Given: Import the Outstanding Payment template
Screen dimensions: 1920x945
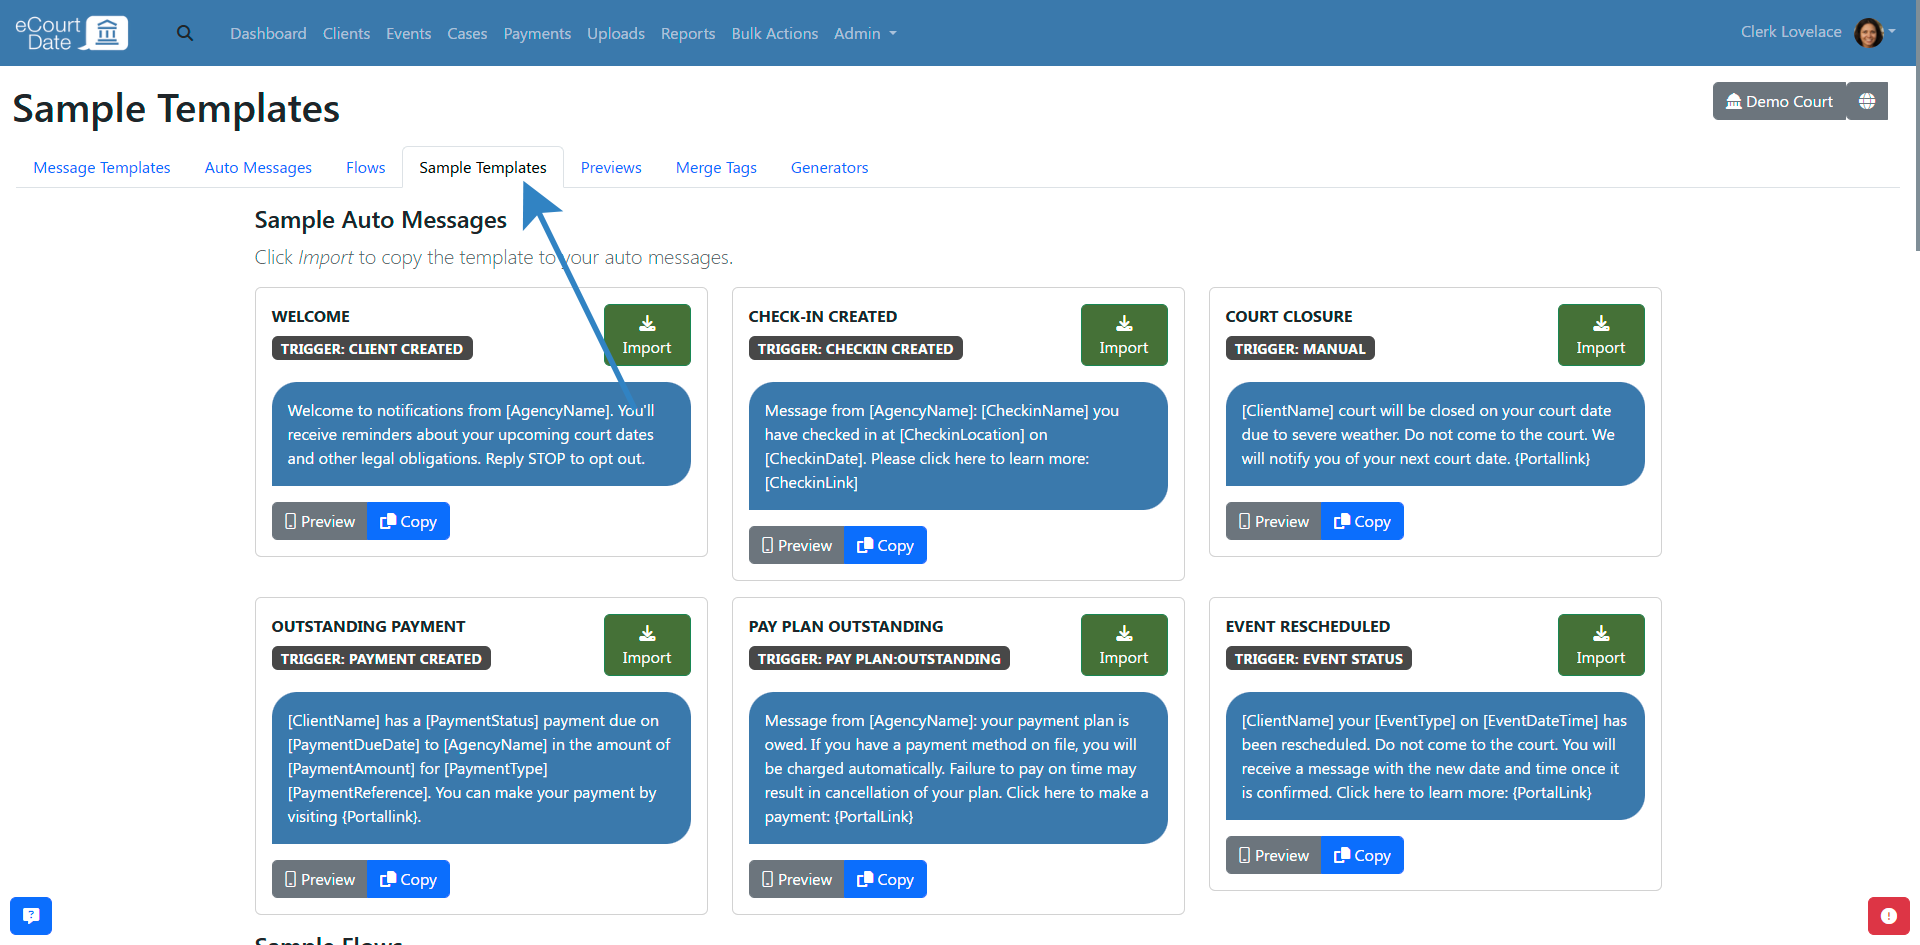Looking at the screenshot, I should click(x=647, y=645).
